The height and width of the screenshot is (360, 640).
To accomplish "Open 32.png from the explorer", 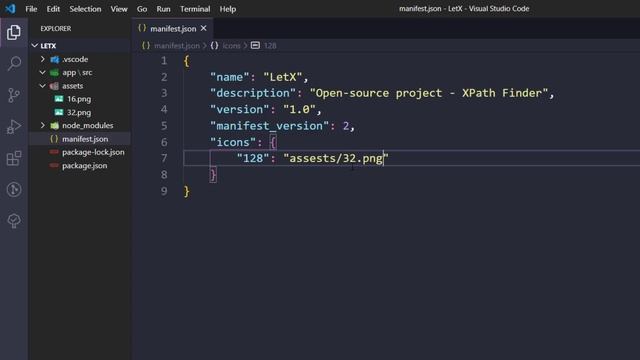I will (x=79, y=112).
